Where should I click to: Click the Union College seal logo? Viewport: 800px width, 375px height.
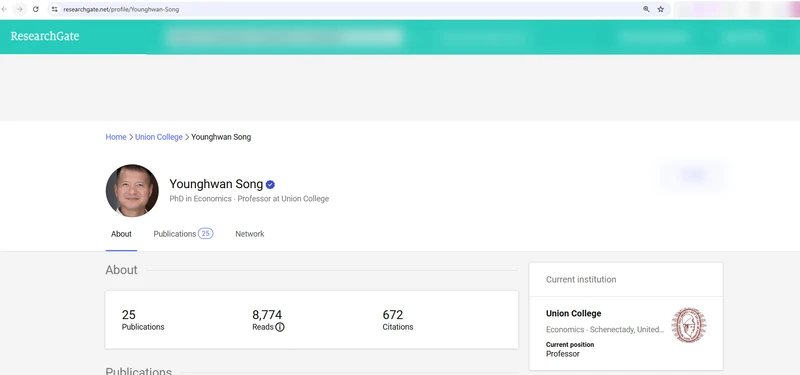point(688,325)
